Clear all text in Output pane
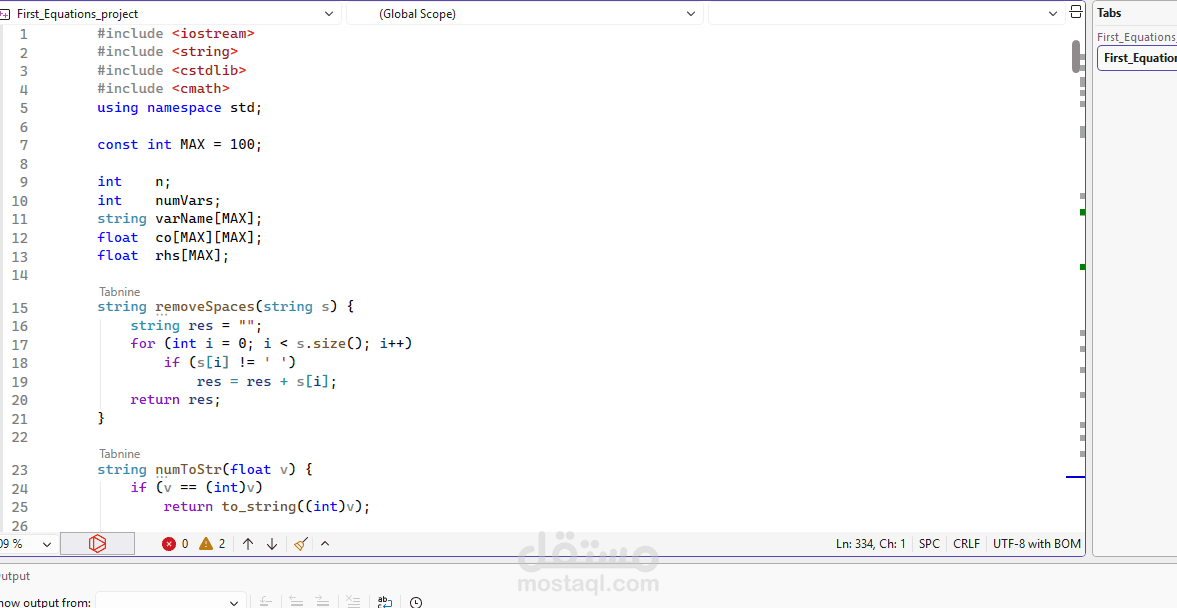Image resolution: width=1177 pixels, height=608 pixels. tap(353, 601)
